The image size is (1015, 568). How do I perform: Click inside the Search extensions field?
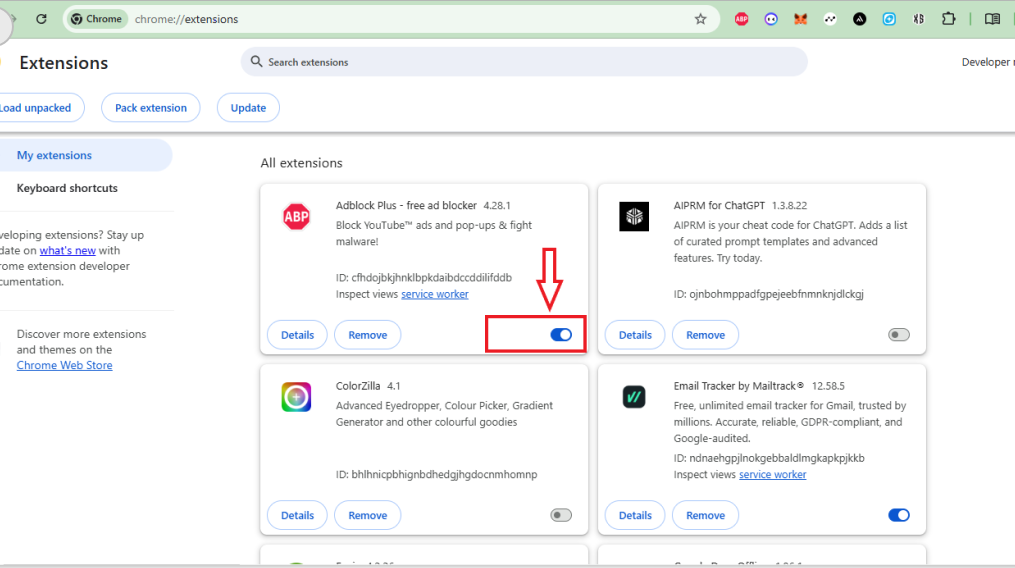(524, 62)
